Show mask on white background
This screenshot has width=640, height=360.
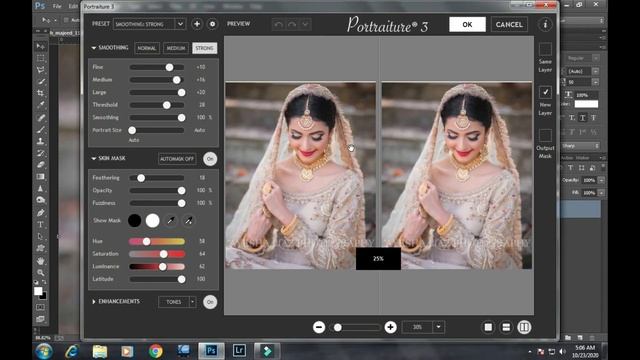pos(152,220)
